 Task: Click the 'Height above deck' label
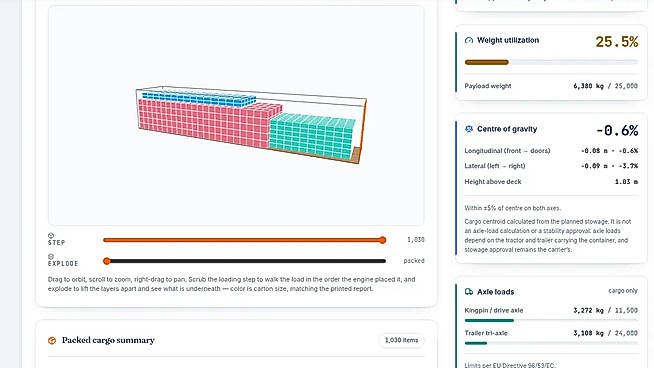pos(493,181)
